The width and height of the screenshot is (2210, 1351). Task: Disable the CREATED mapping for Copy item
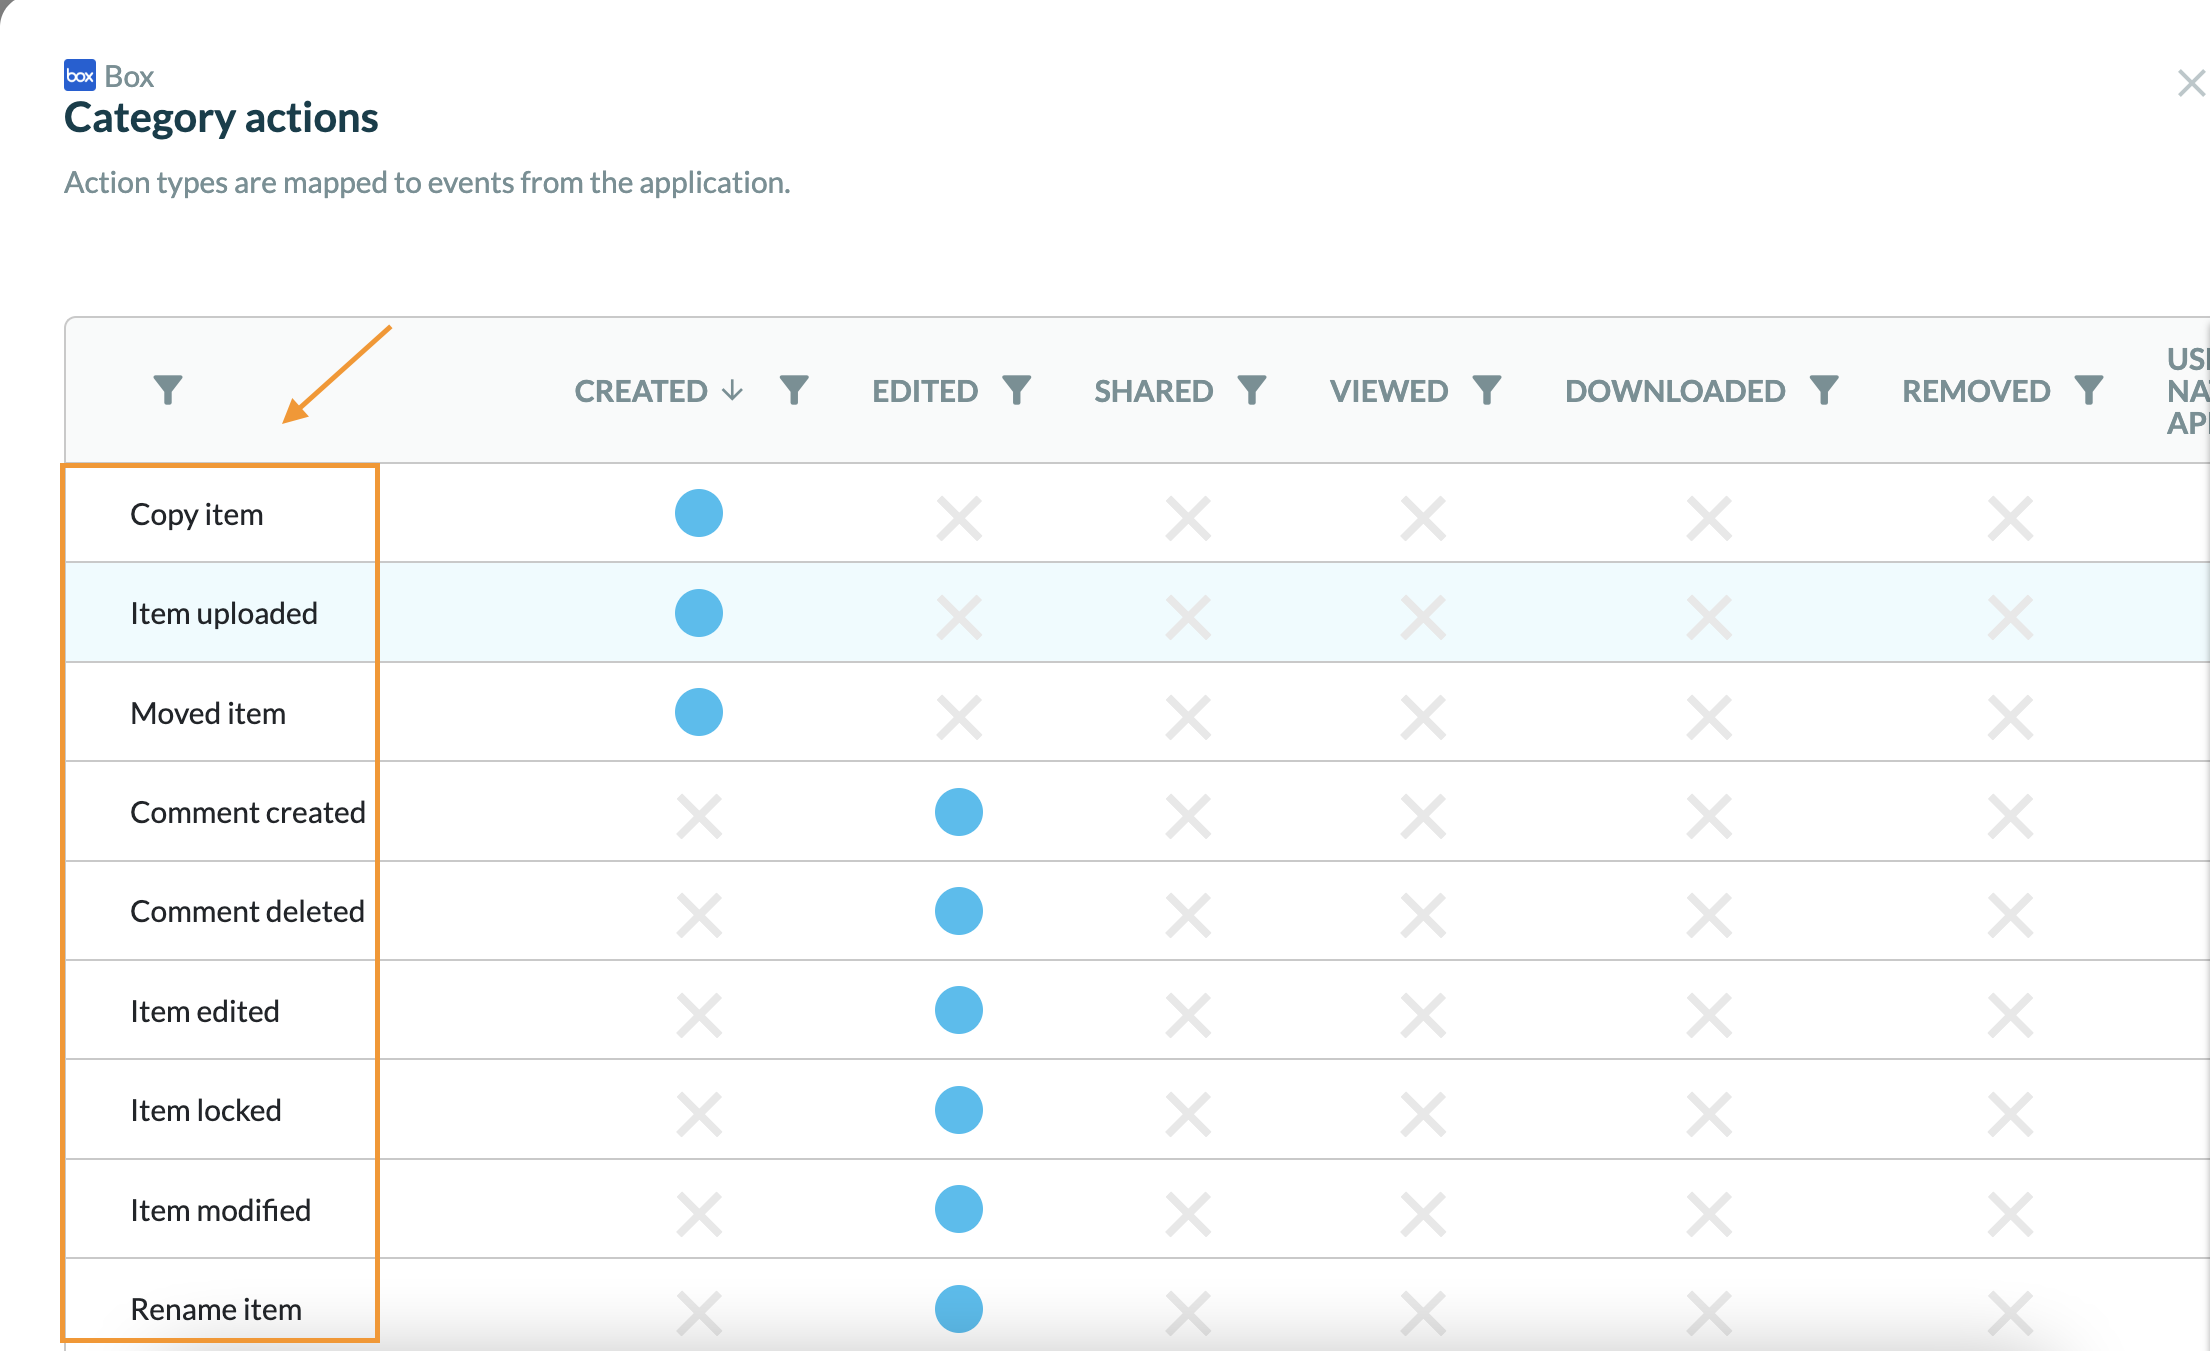tap(698, 513)
